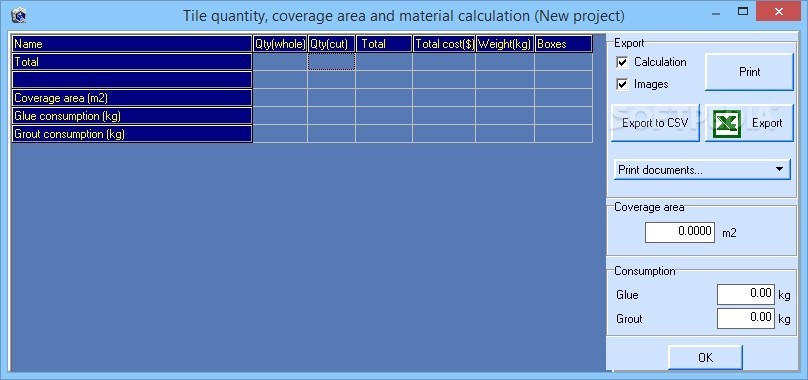Click the Grout consumption kg field

746,318
